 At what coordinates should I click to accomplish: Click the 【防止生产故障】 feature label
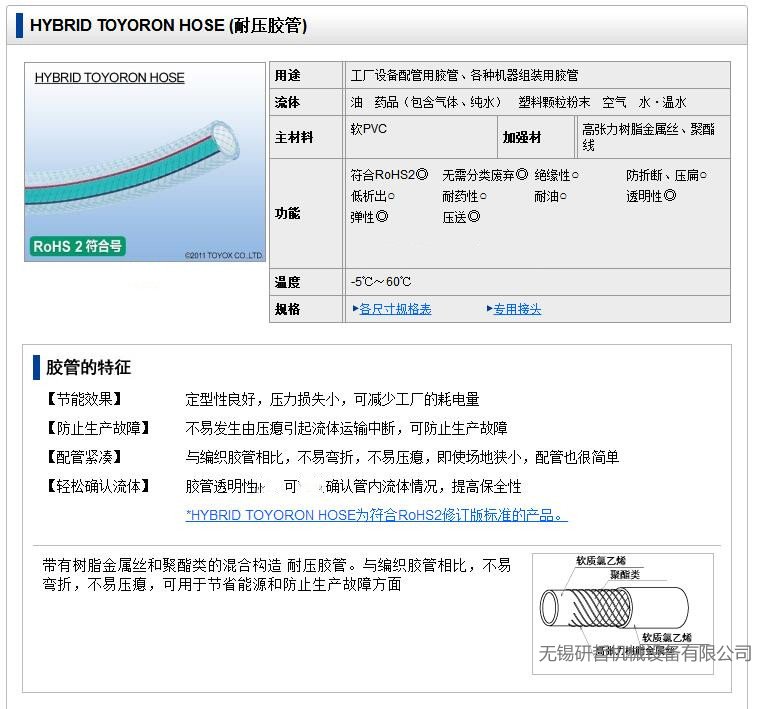click(x=98, y=428)
